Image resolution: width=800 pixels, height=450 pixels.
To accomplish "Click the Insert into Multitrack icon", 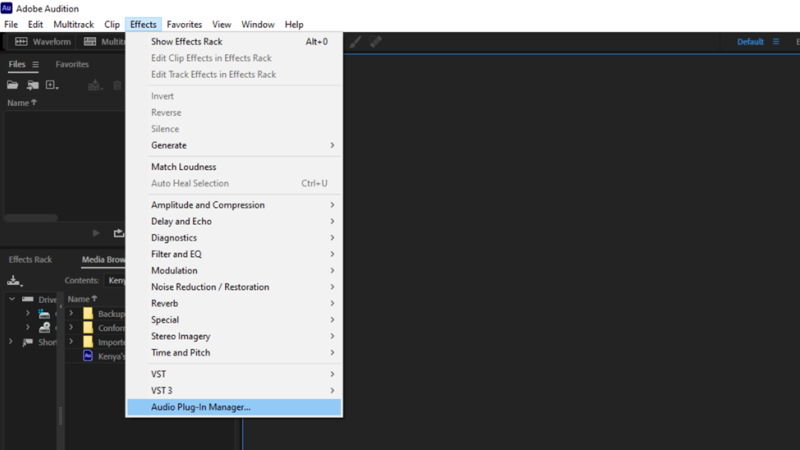I will pyautogui.click(x=94, y=85).
